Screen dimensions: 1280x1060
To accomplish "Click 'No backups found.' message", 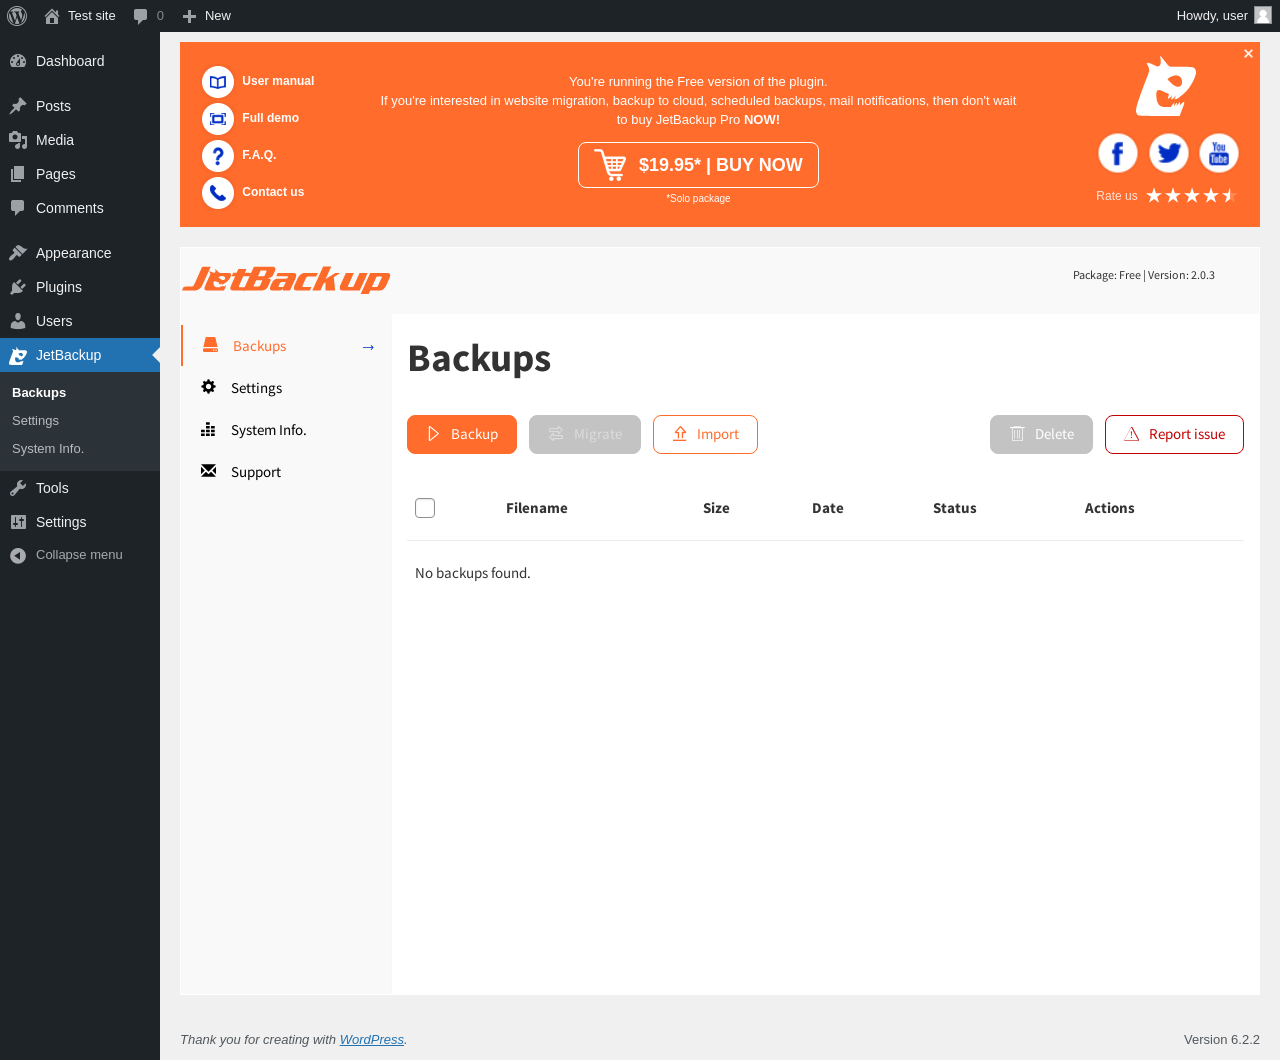I will click(x=473, y=573).
